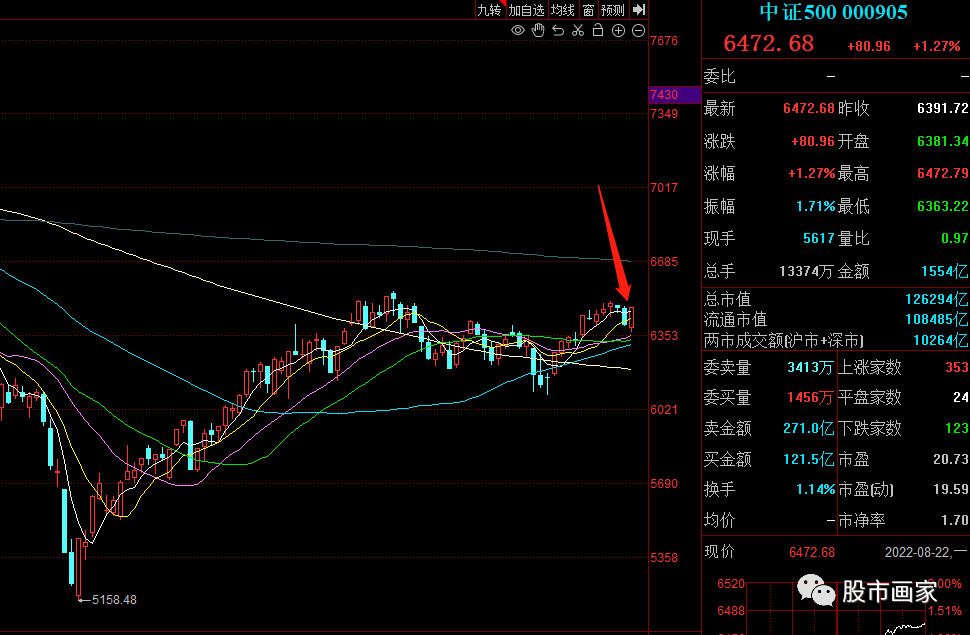Click the 7676 price axis label
Image resolution: width=970 pixels, height=635 pixels.
(x=664, y=41)
